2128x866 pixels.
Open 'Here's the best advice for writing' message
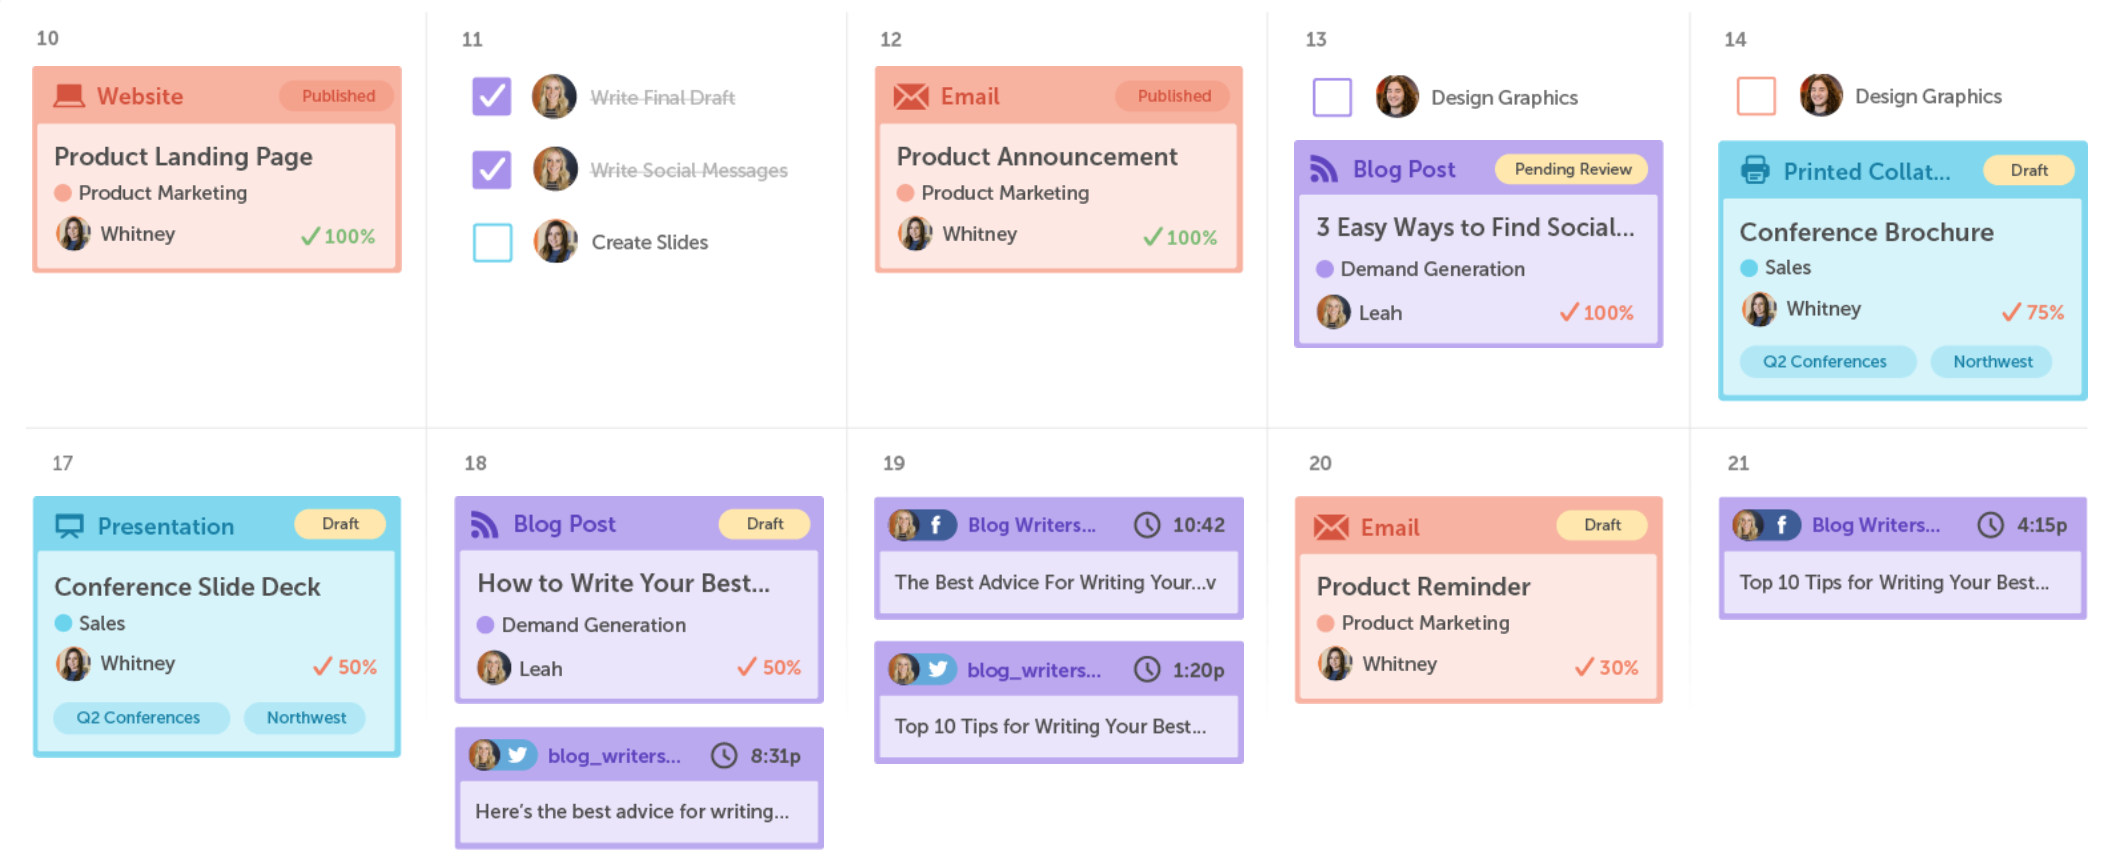pyautogui.click(x=632, y=811)
